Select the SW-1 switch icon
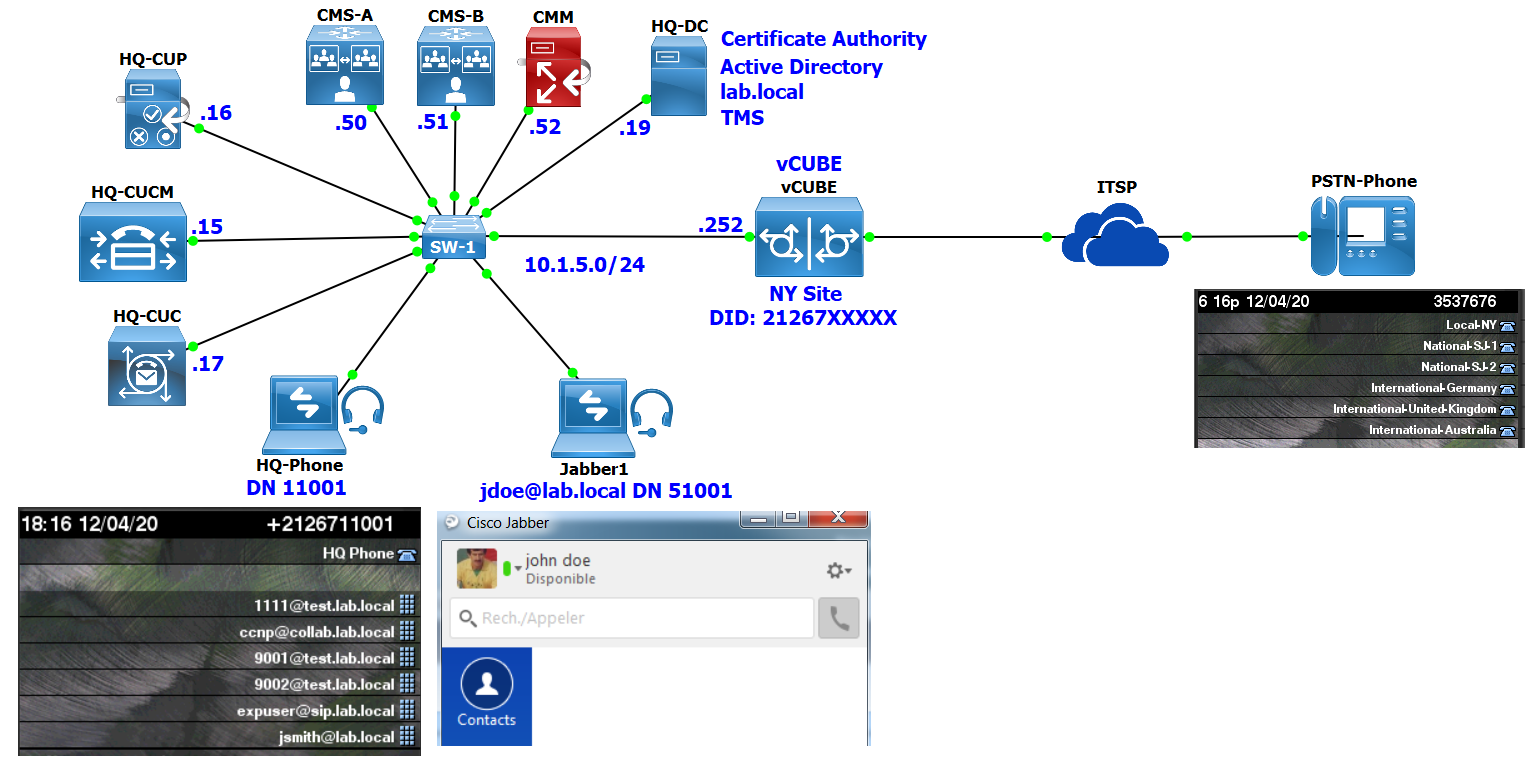Image resolution: width=1530 pixels, height=759 pixels. coord(454,239)
